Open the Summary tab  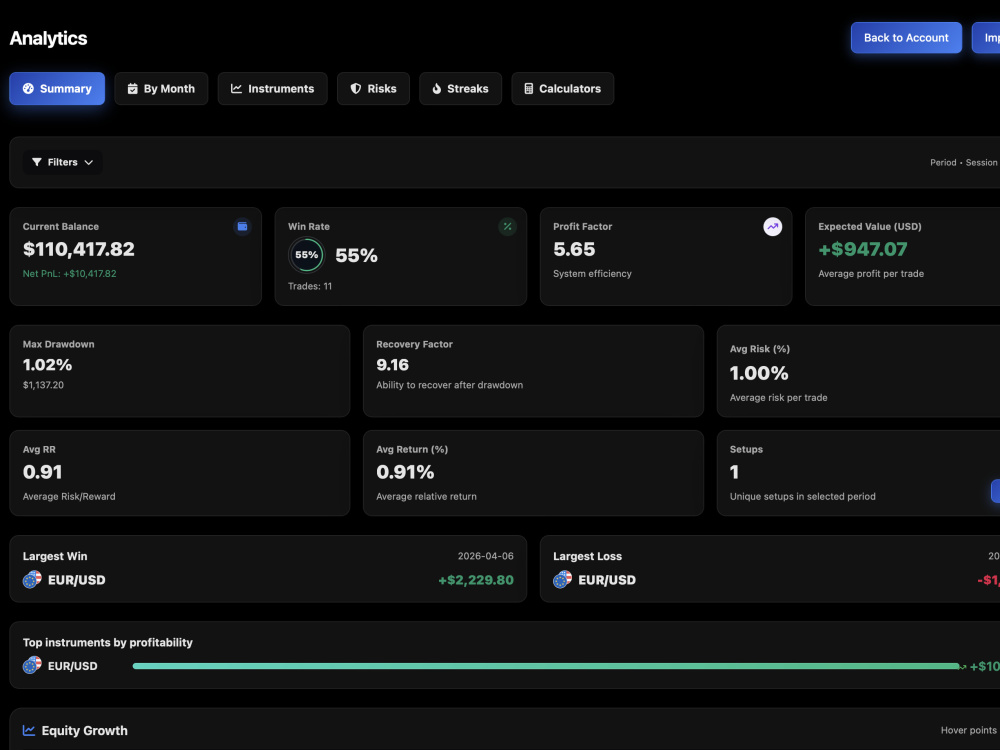57,89
